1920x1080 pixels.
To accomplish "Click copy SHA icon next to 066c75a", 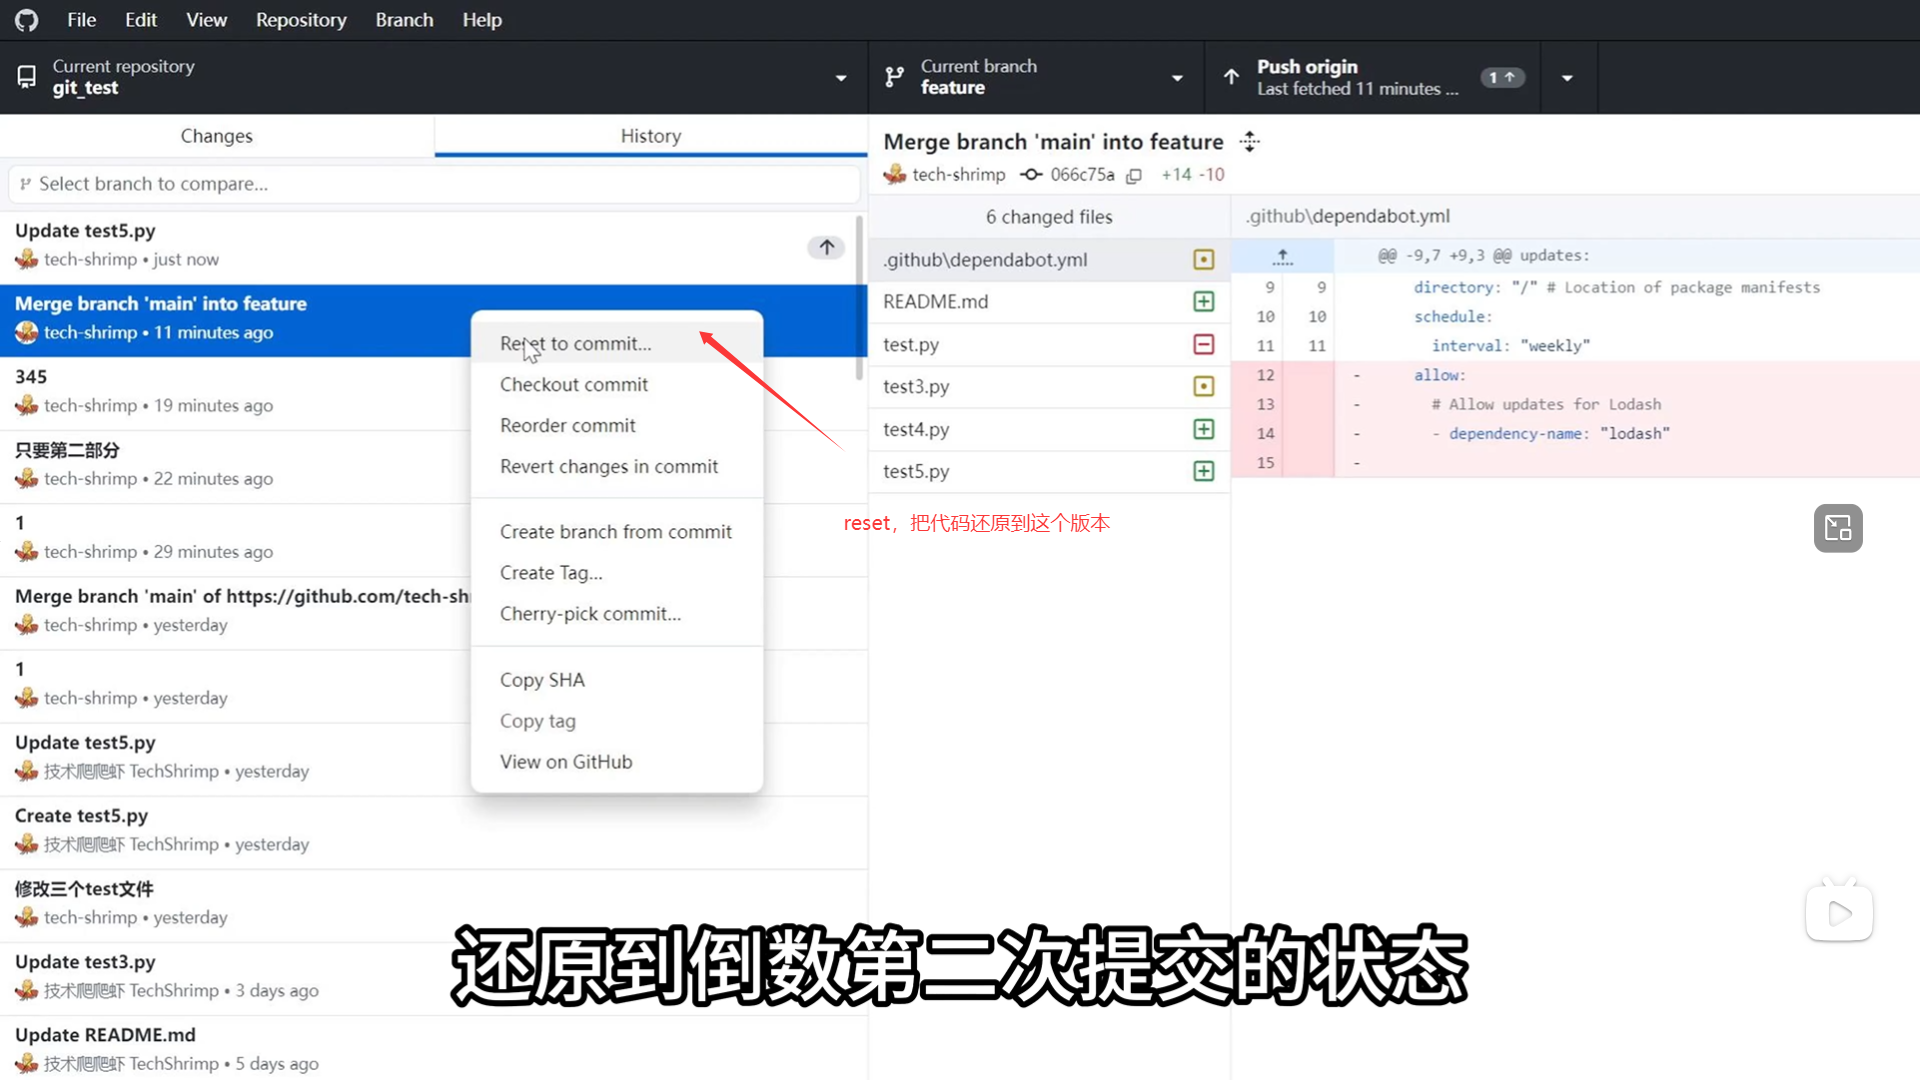I will pos(1134,176).
